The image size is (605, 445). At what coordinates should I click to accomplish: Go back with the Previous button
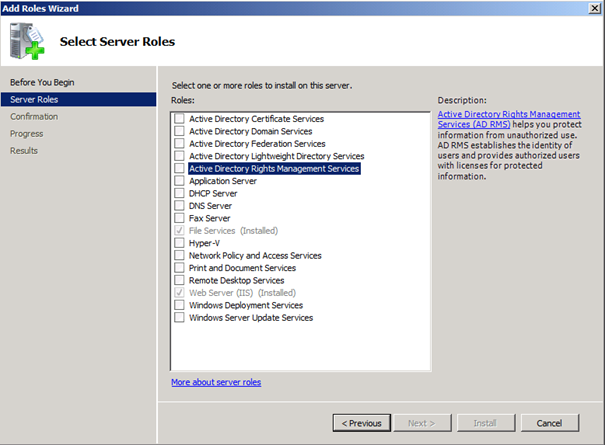[362, 423]
